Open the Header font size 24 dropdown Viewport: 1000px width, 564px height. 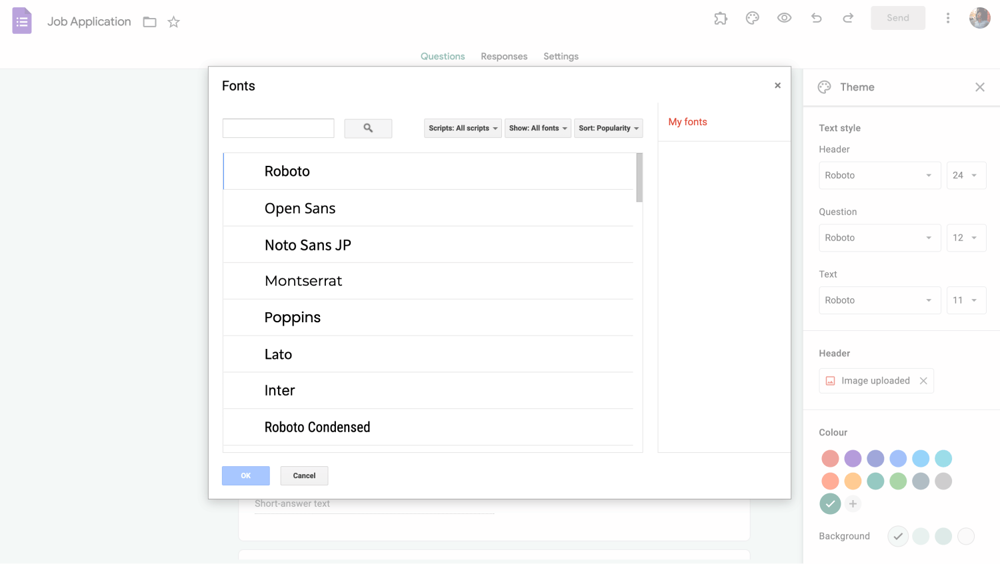tap(966, 175)
